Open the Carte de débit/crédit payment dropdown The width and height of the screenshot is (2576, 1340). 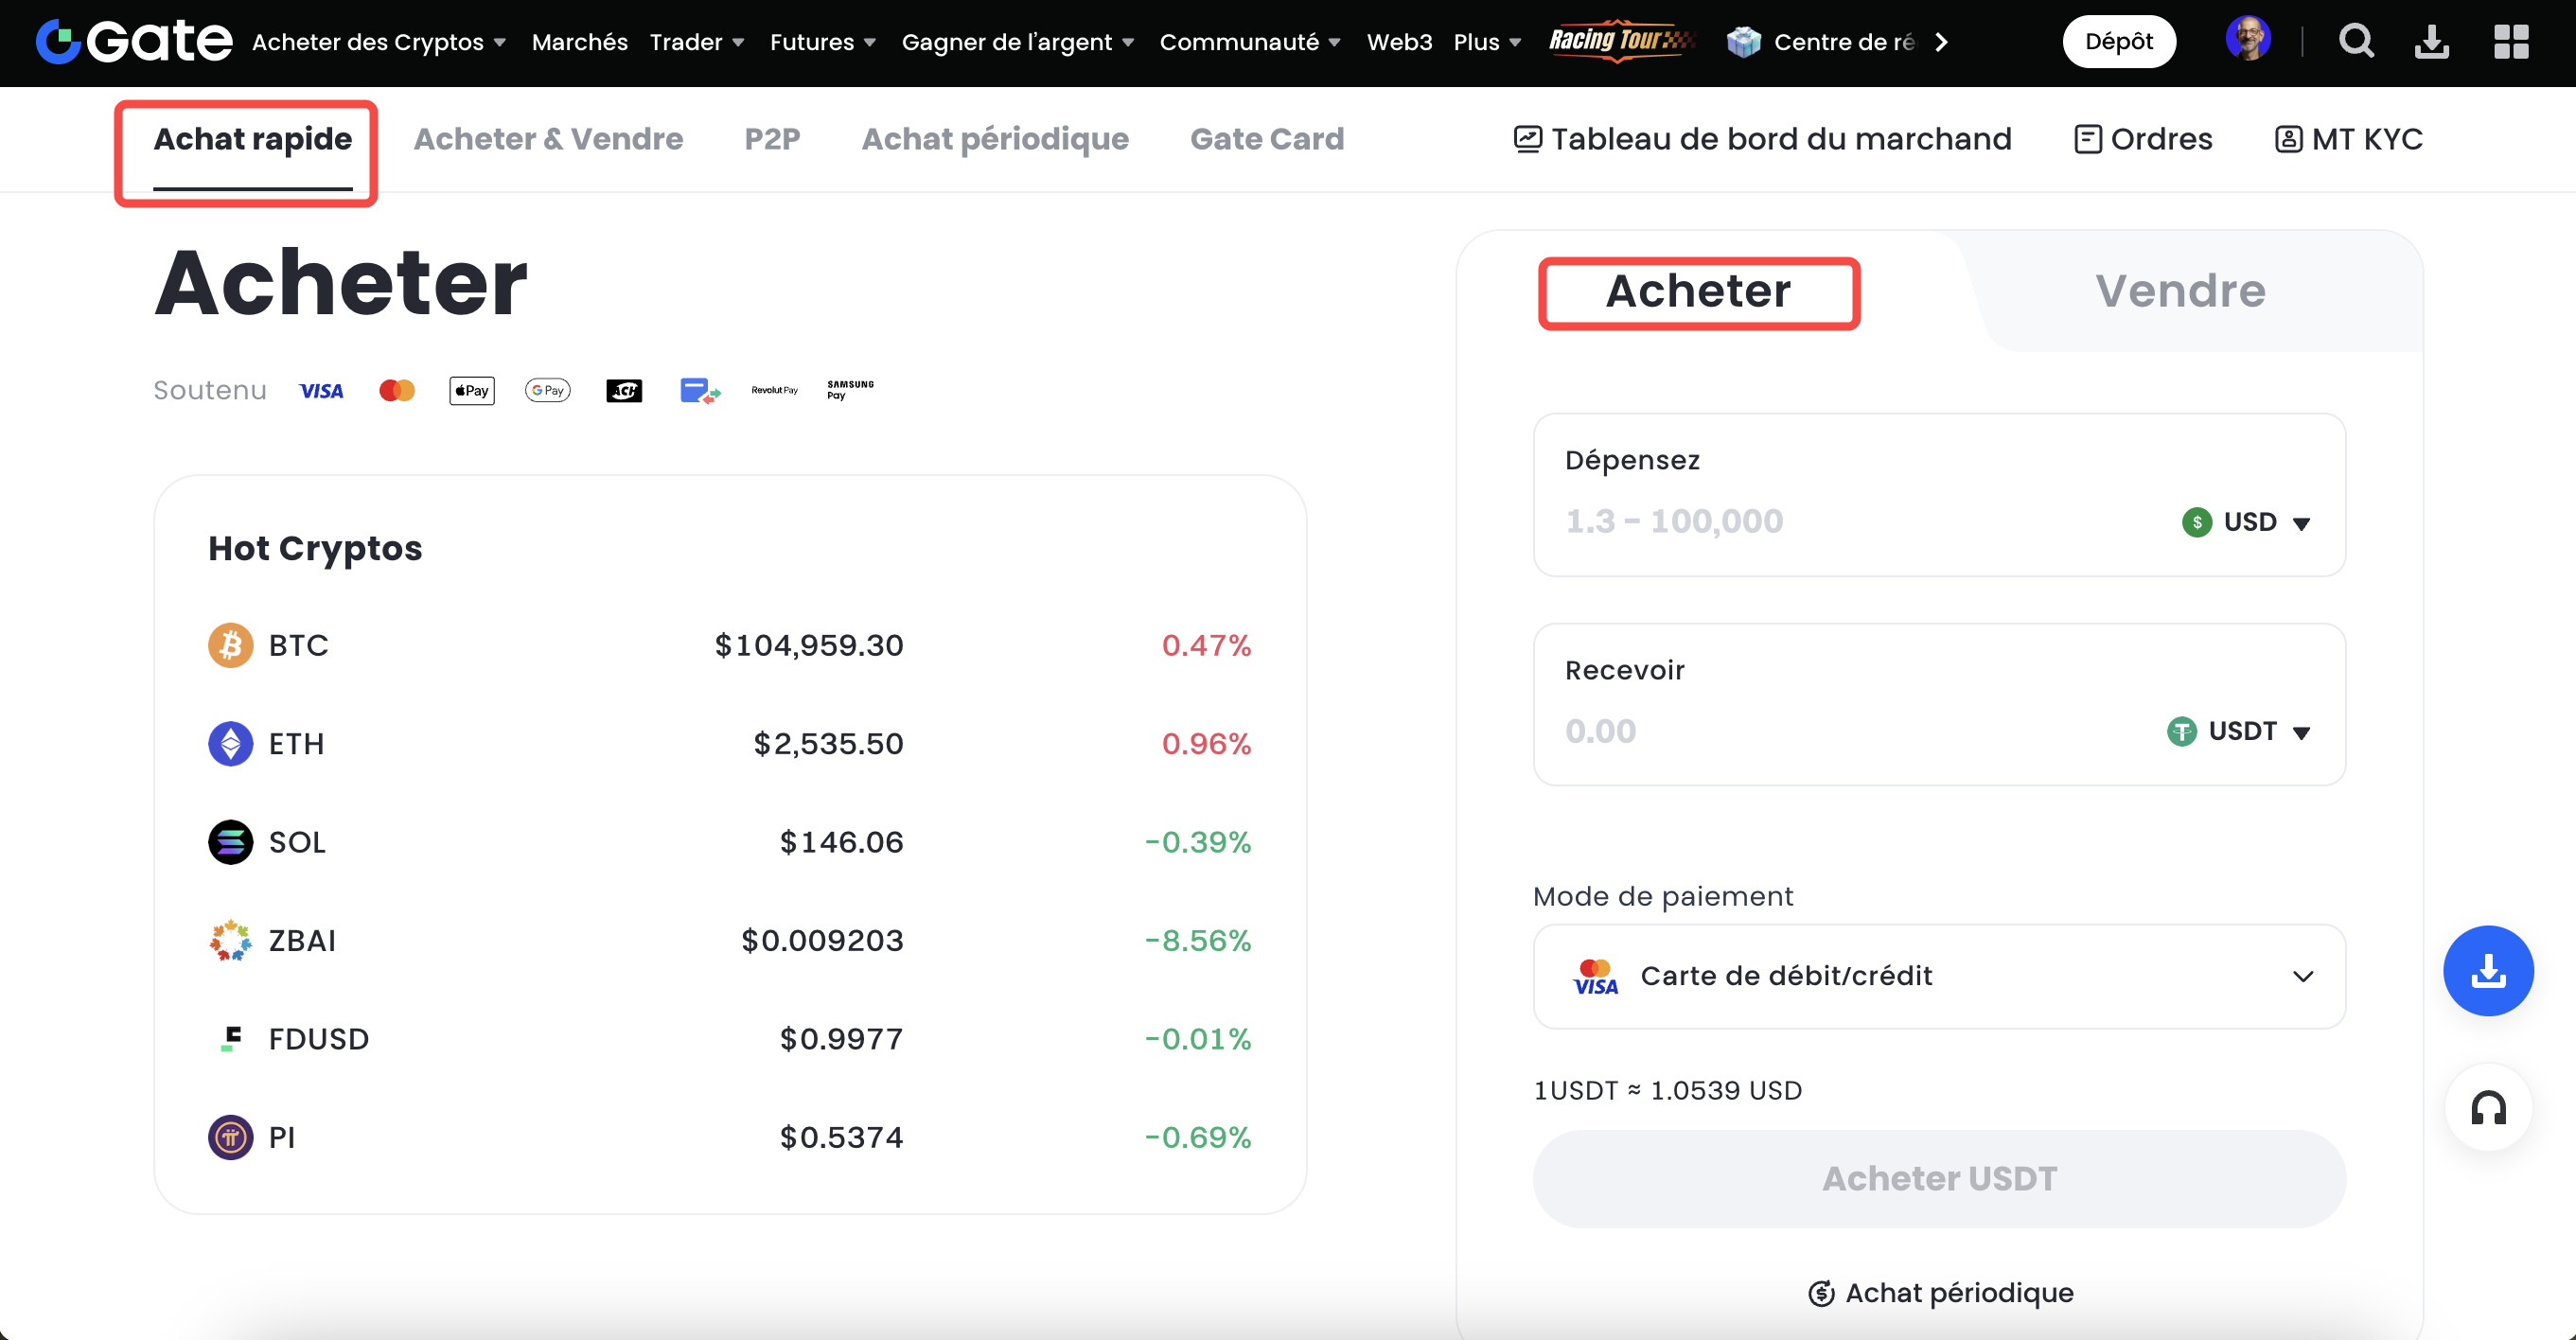1938,976
